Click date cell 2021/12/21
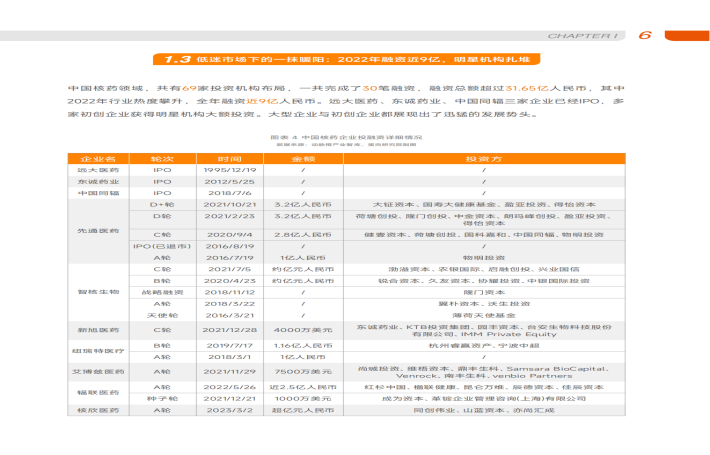Screen dimensions: 710x455 230,398
